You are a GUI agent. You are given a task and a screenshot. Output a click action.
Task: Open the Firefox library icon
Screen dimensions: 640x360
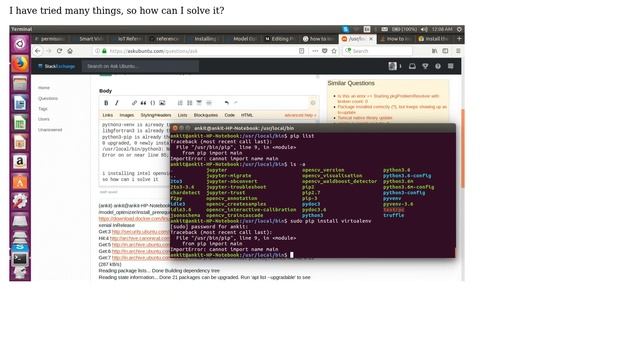click(435, 51)
